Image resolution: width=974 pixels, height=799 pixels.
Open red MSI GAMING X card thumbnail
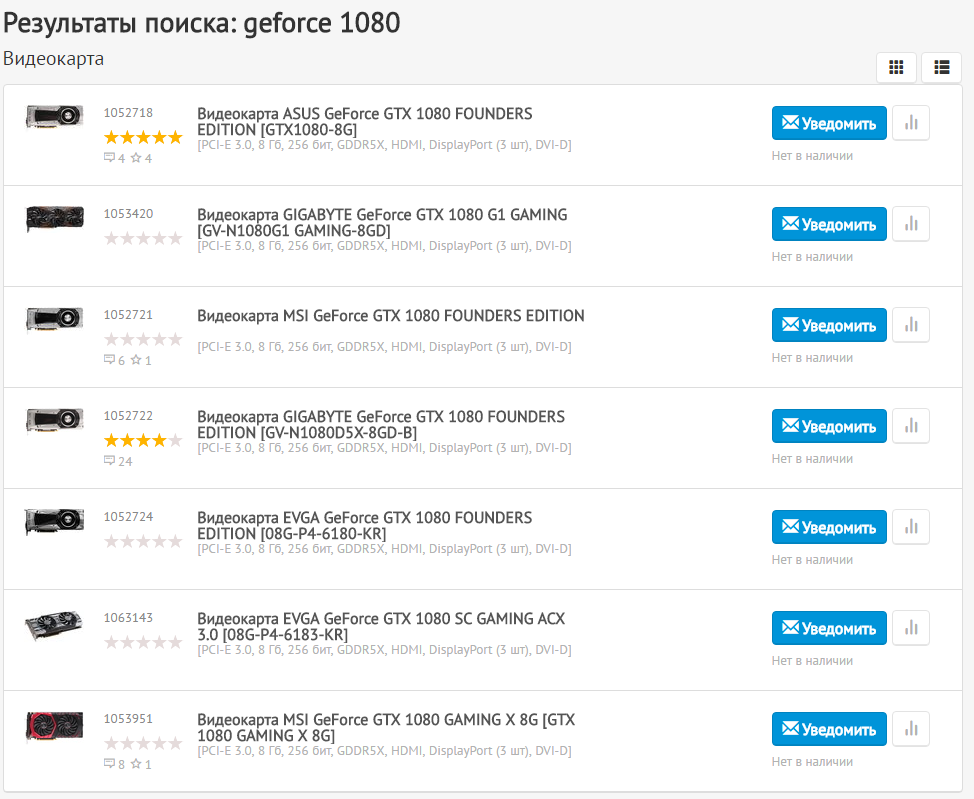[x=55, y=726]
